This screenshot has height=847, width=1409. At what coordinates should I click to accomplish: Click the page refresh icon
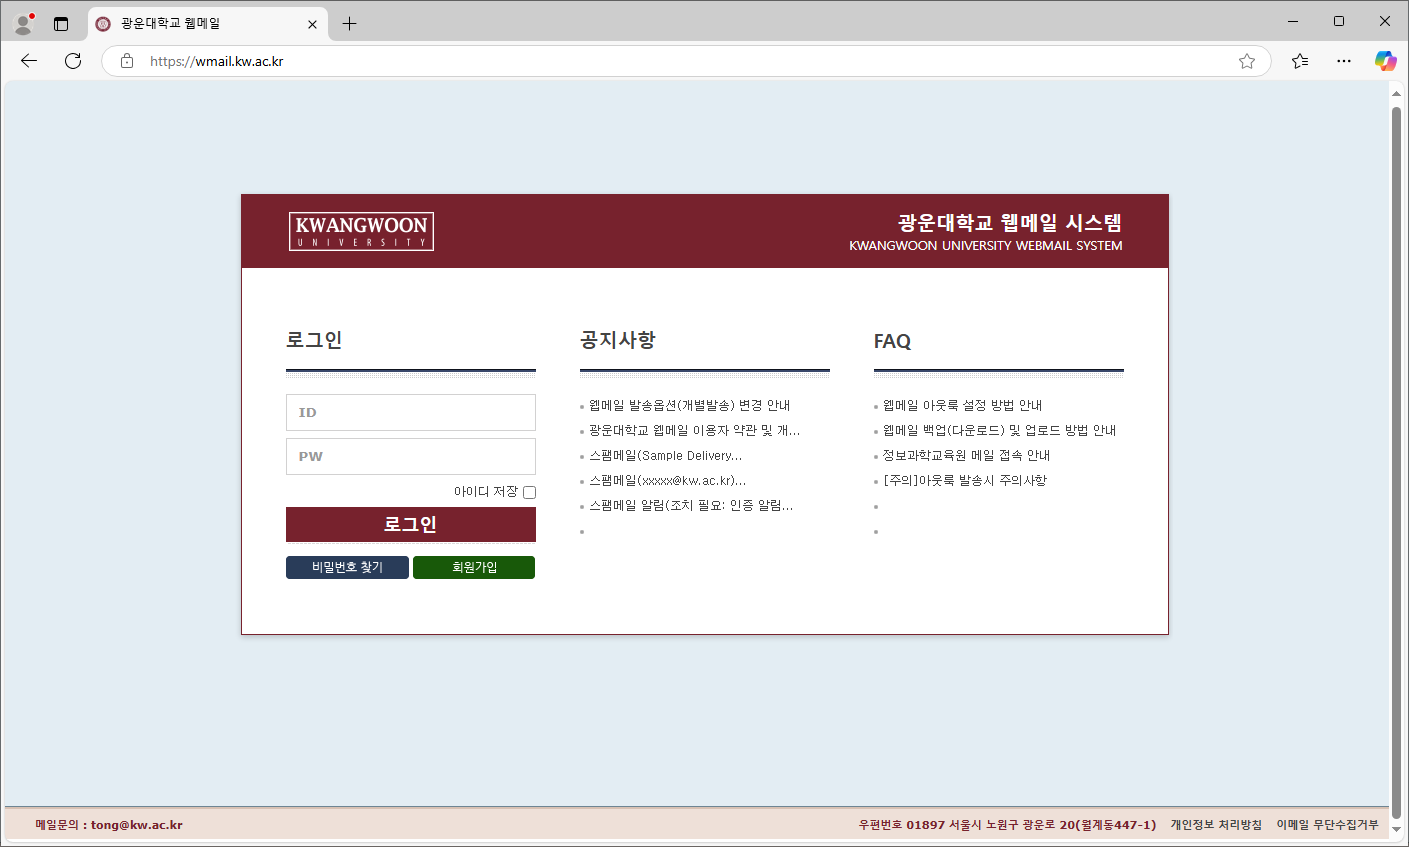72,61
